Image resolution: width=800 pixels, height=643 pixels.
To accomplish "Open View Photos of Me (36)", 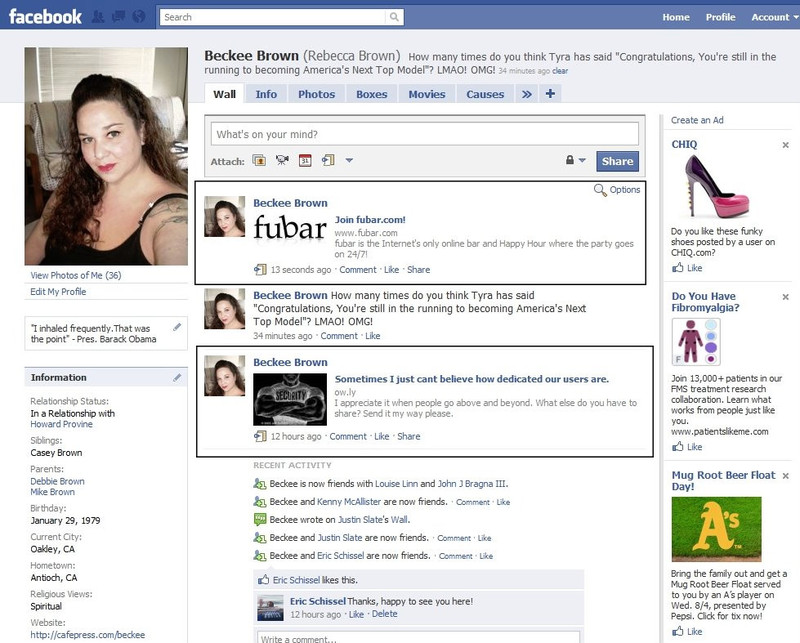I will pyautogui.click(x=76, y=276).
